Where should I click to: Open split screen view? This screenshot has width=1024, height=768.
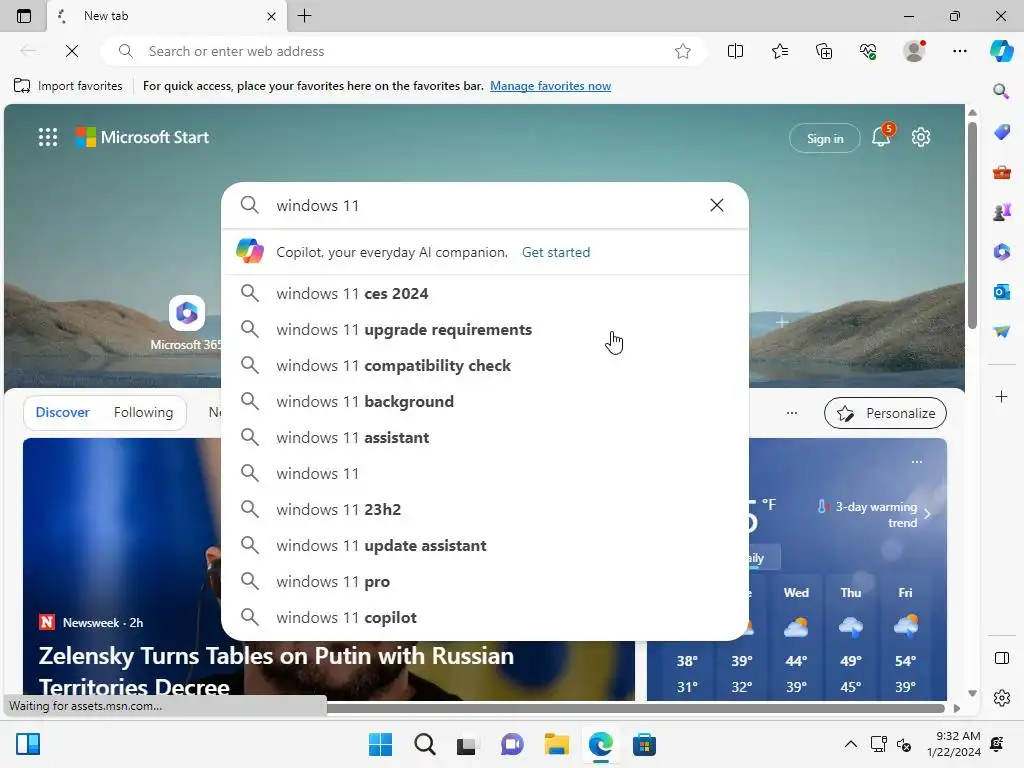pos(735,51)
